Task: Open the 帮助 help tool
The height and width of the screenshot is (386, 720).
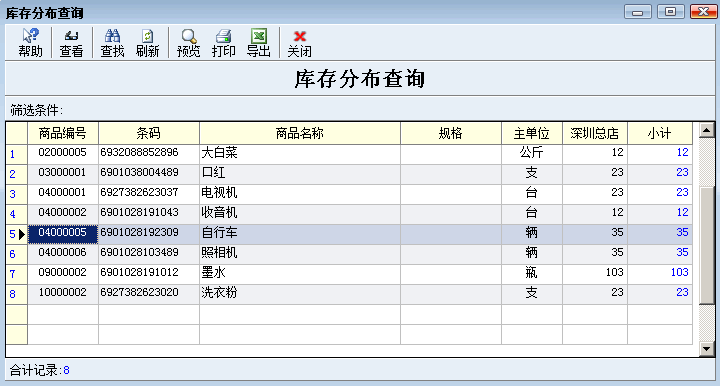Action: 30,43
